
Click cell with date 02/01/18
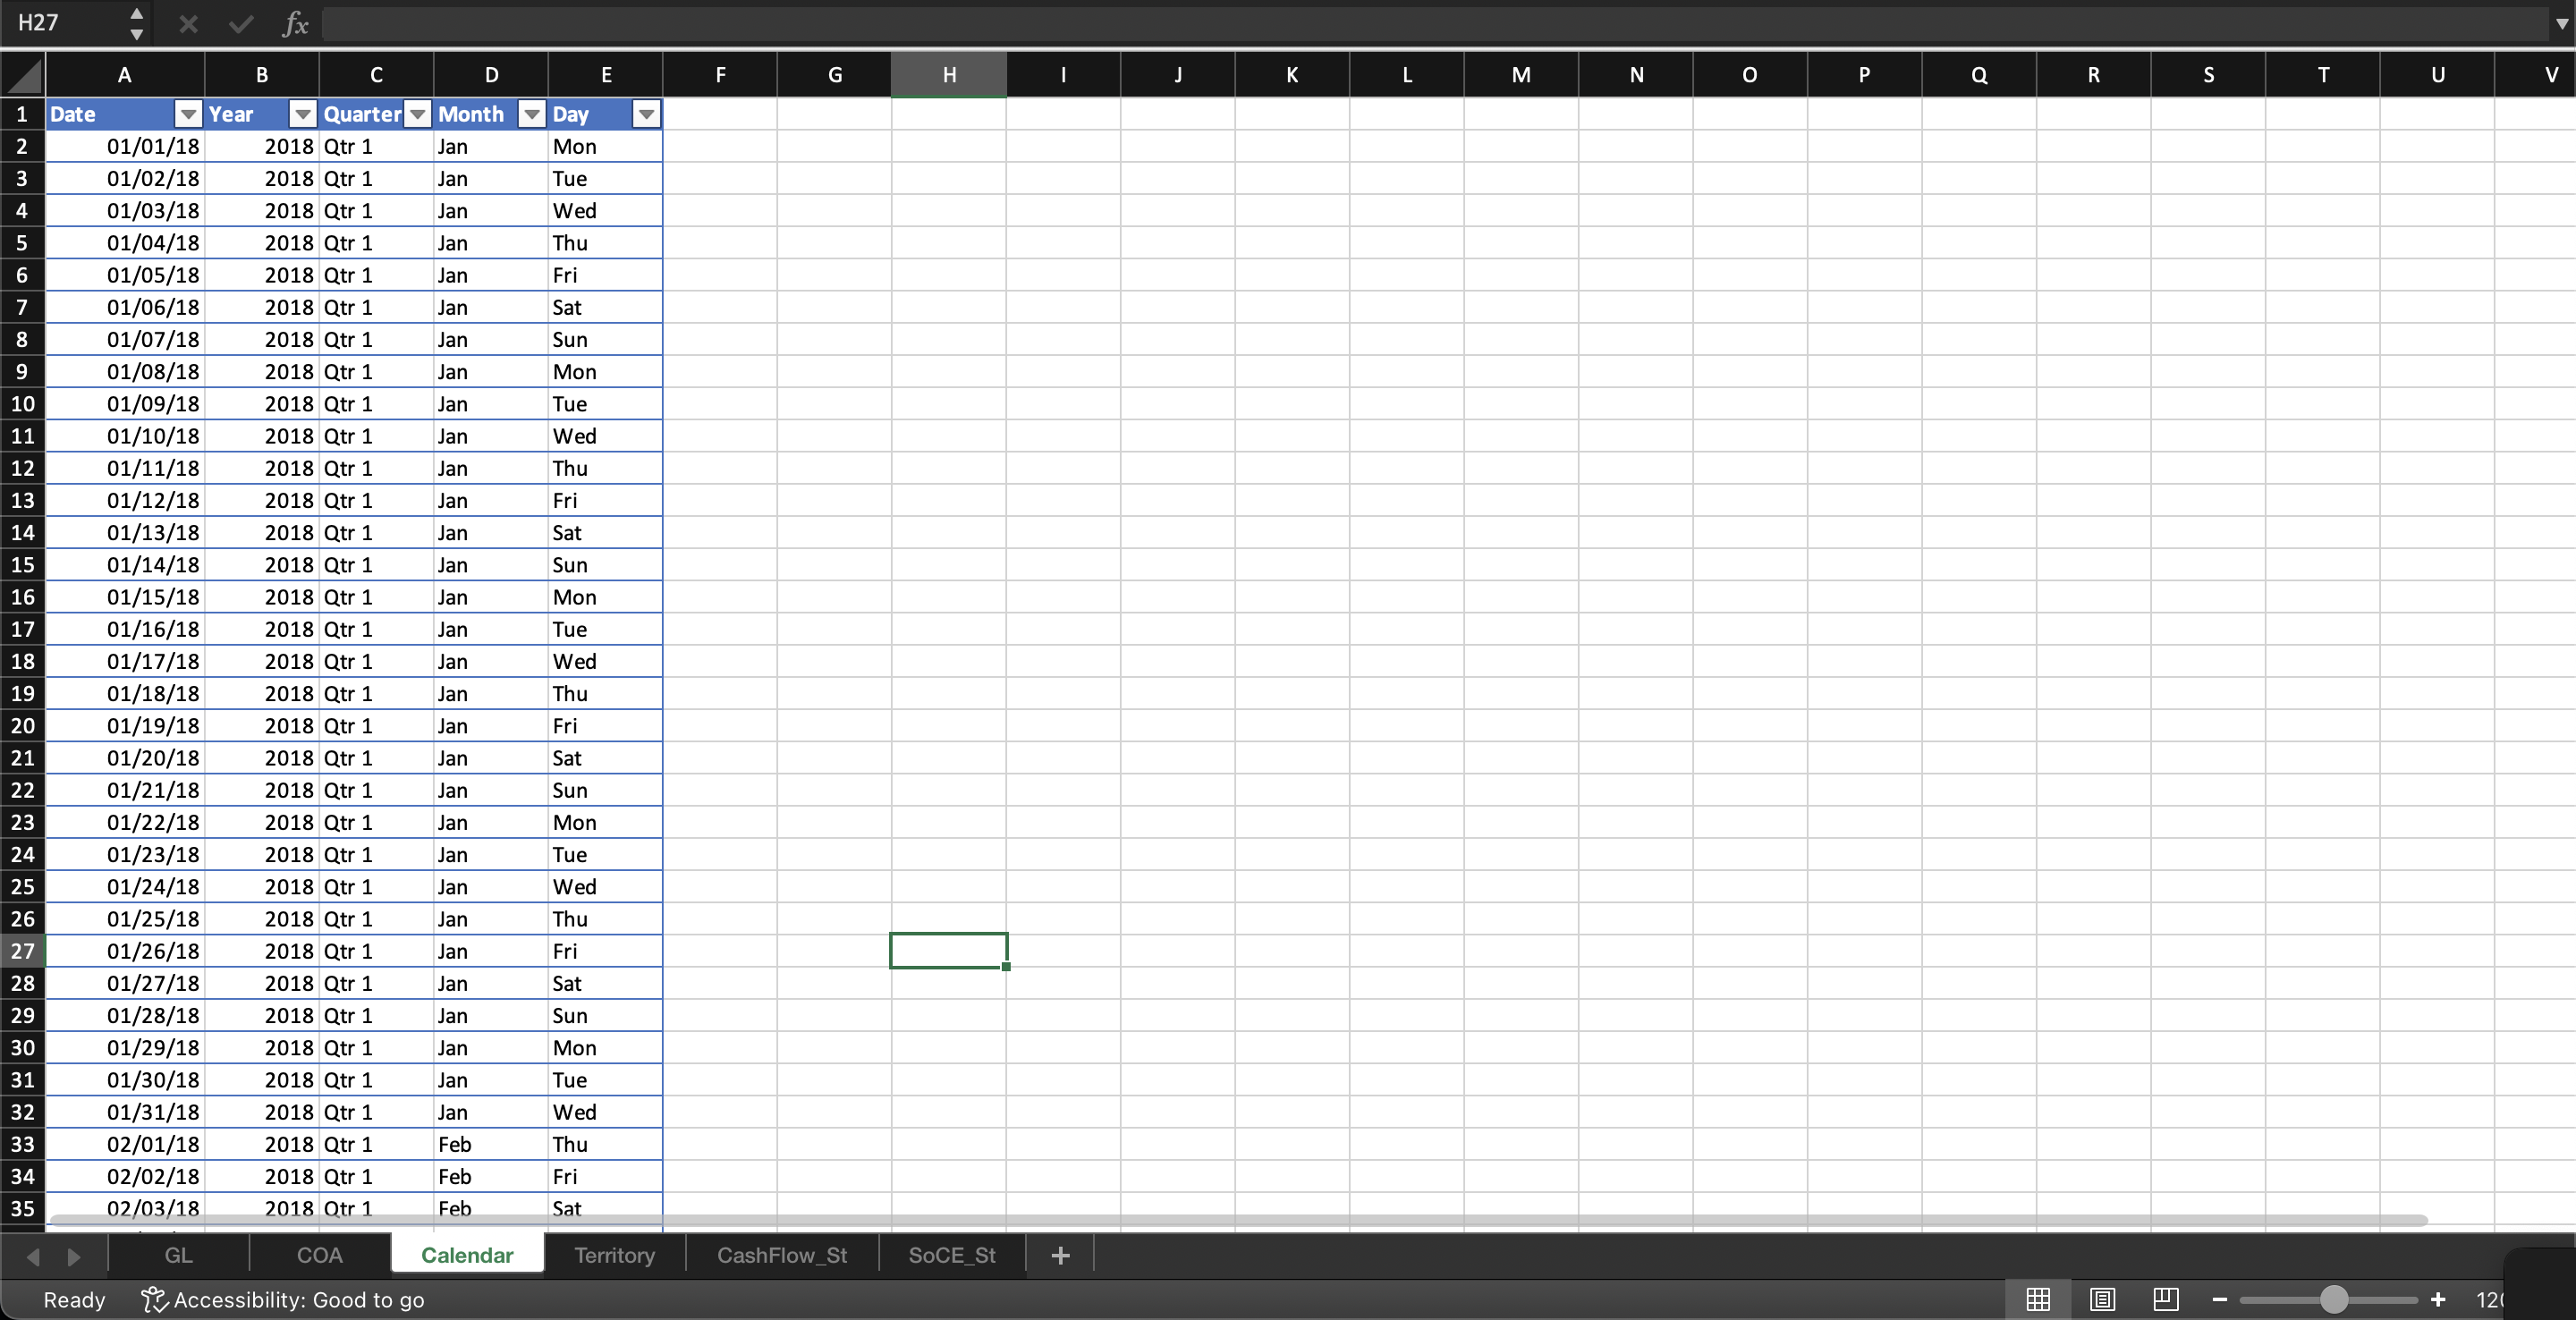(x=125, y=1144)
